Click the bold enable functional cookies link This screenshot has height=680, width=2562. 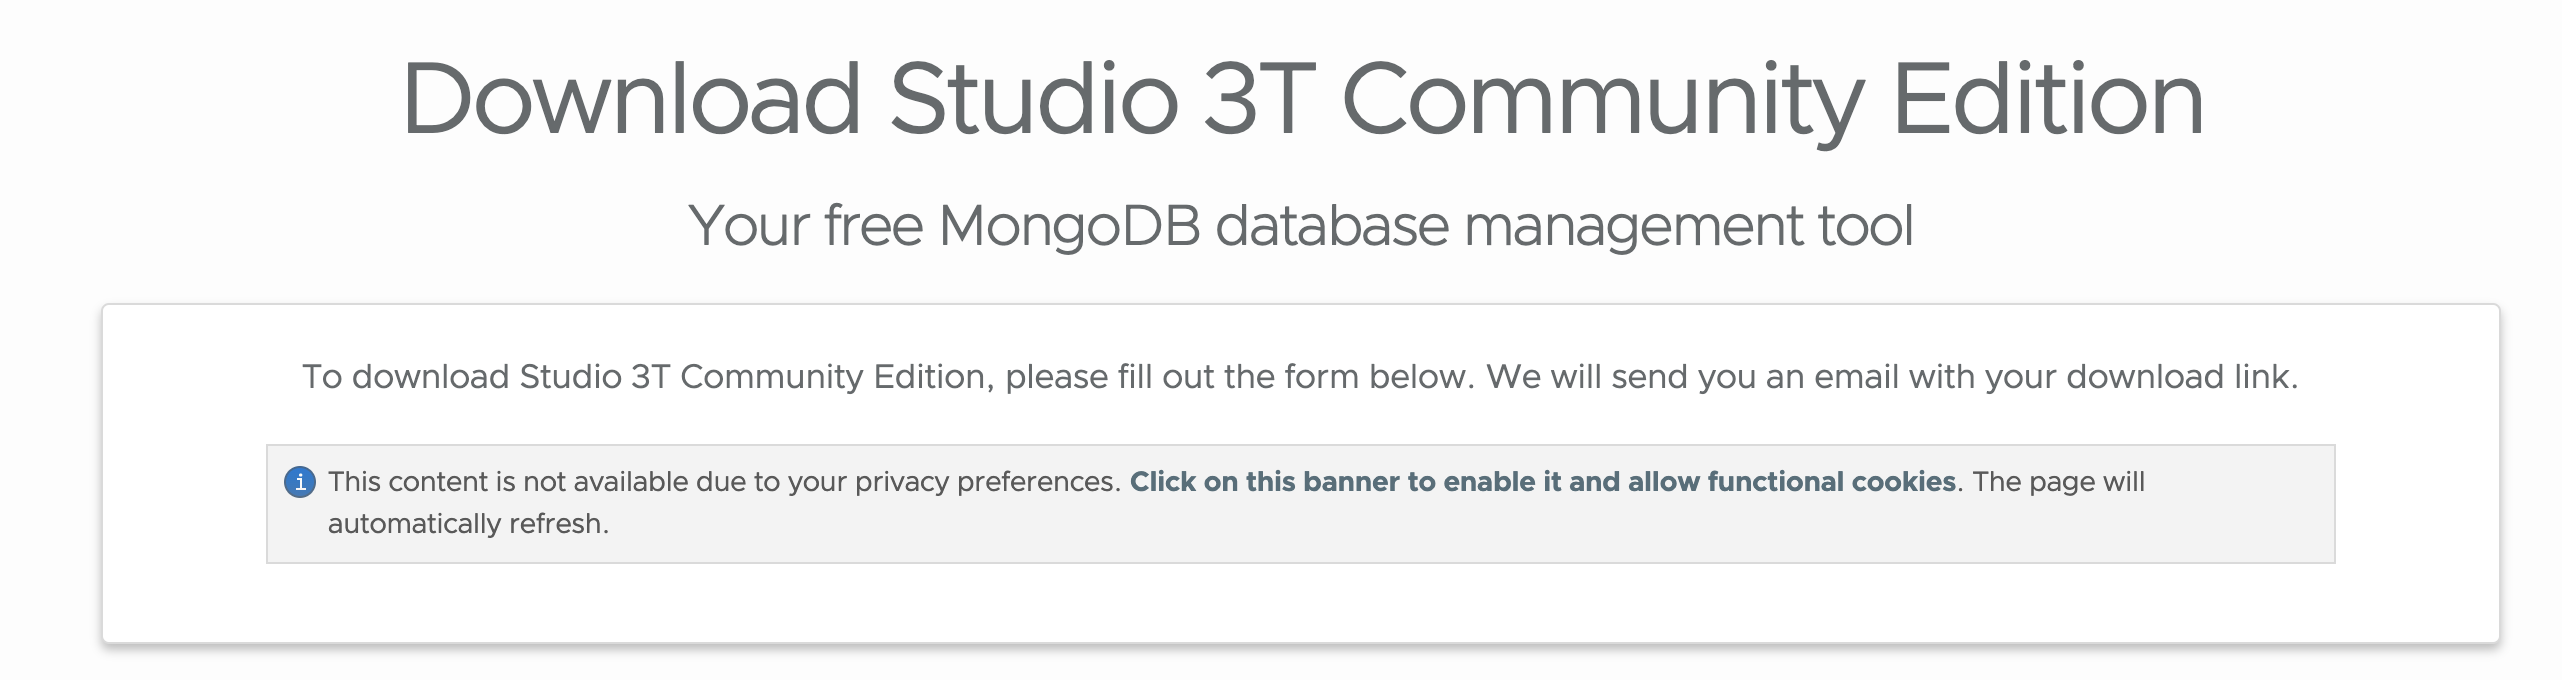point(1542,482)
